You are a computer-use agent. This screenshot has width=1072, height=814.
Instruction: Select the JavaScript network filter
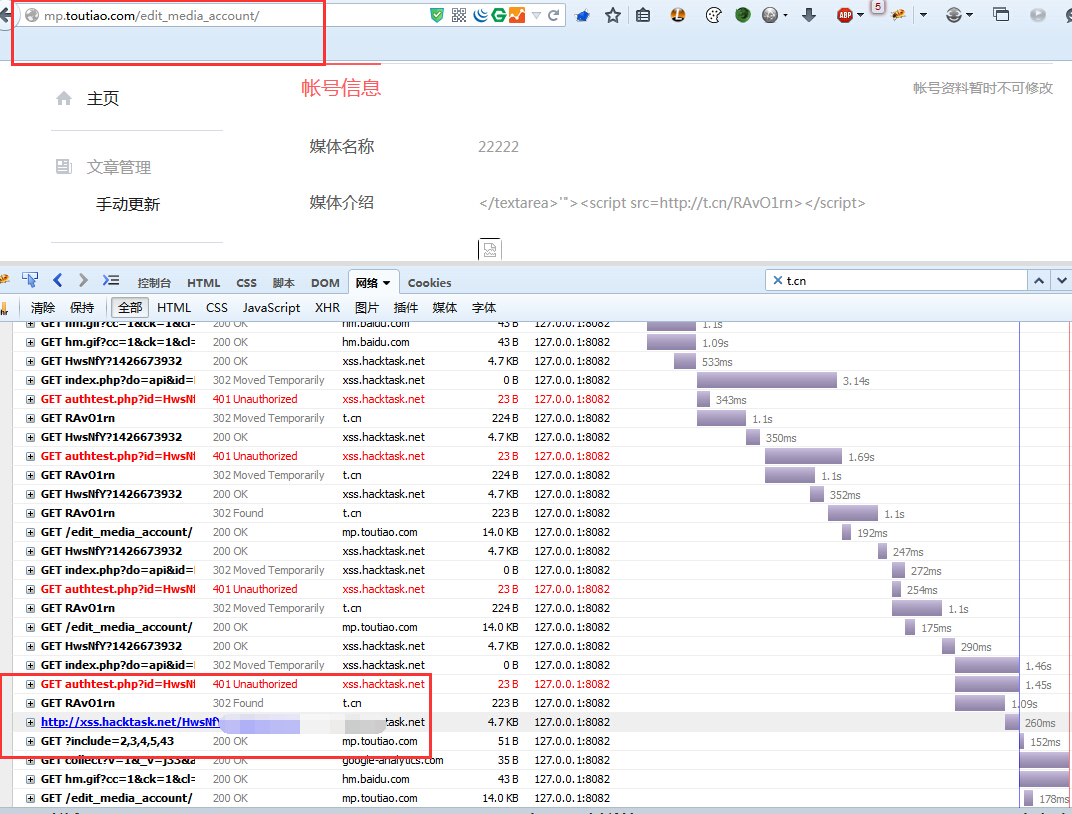(271, 308)
